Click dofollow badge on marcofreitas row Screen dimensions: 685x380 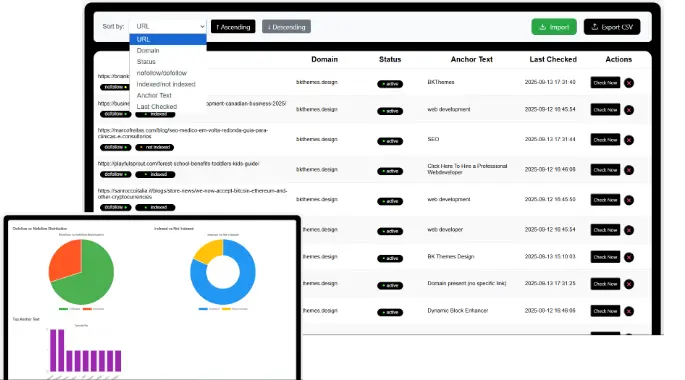tap(116, 148)
